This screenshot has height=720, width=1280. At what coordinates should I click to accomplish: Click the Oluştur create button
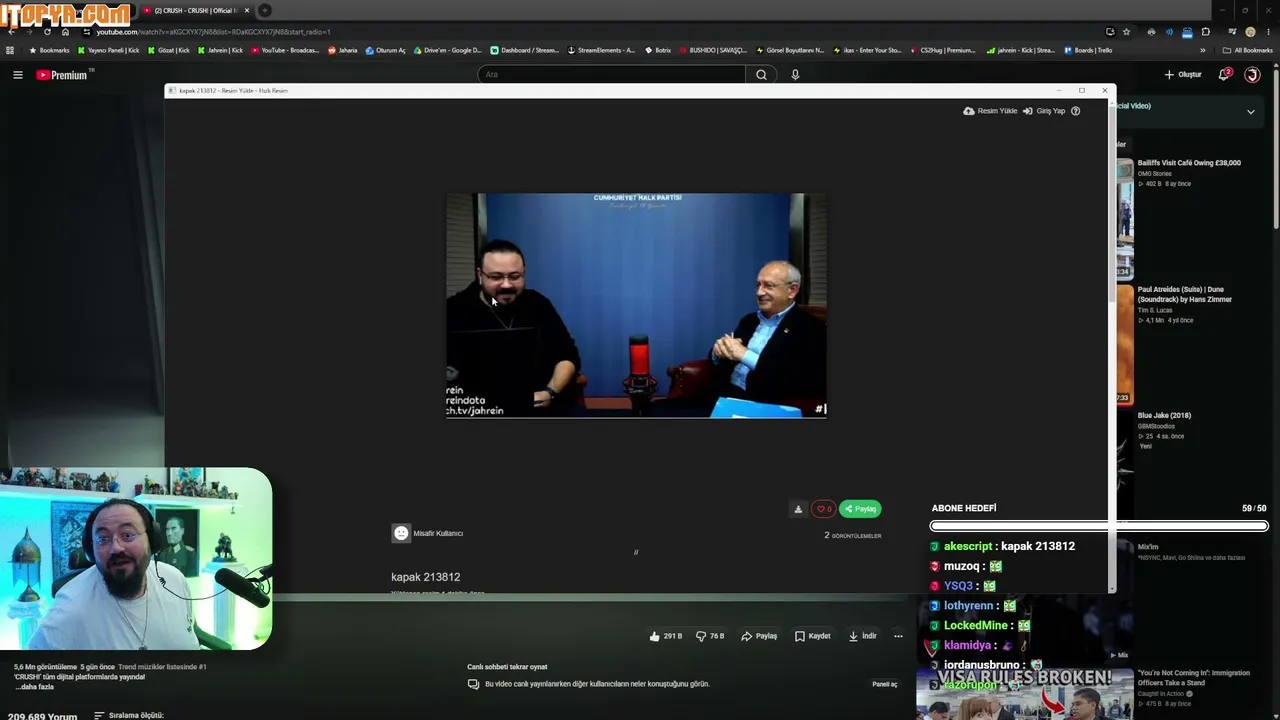coord(1183,75)
